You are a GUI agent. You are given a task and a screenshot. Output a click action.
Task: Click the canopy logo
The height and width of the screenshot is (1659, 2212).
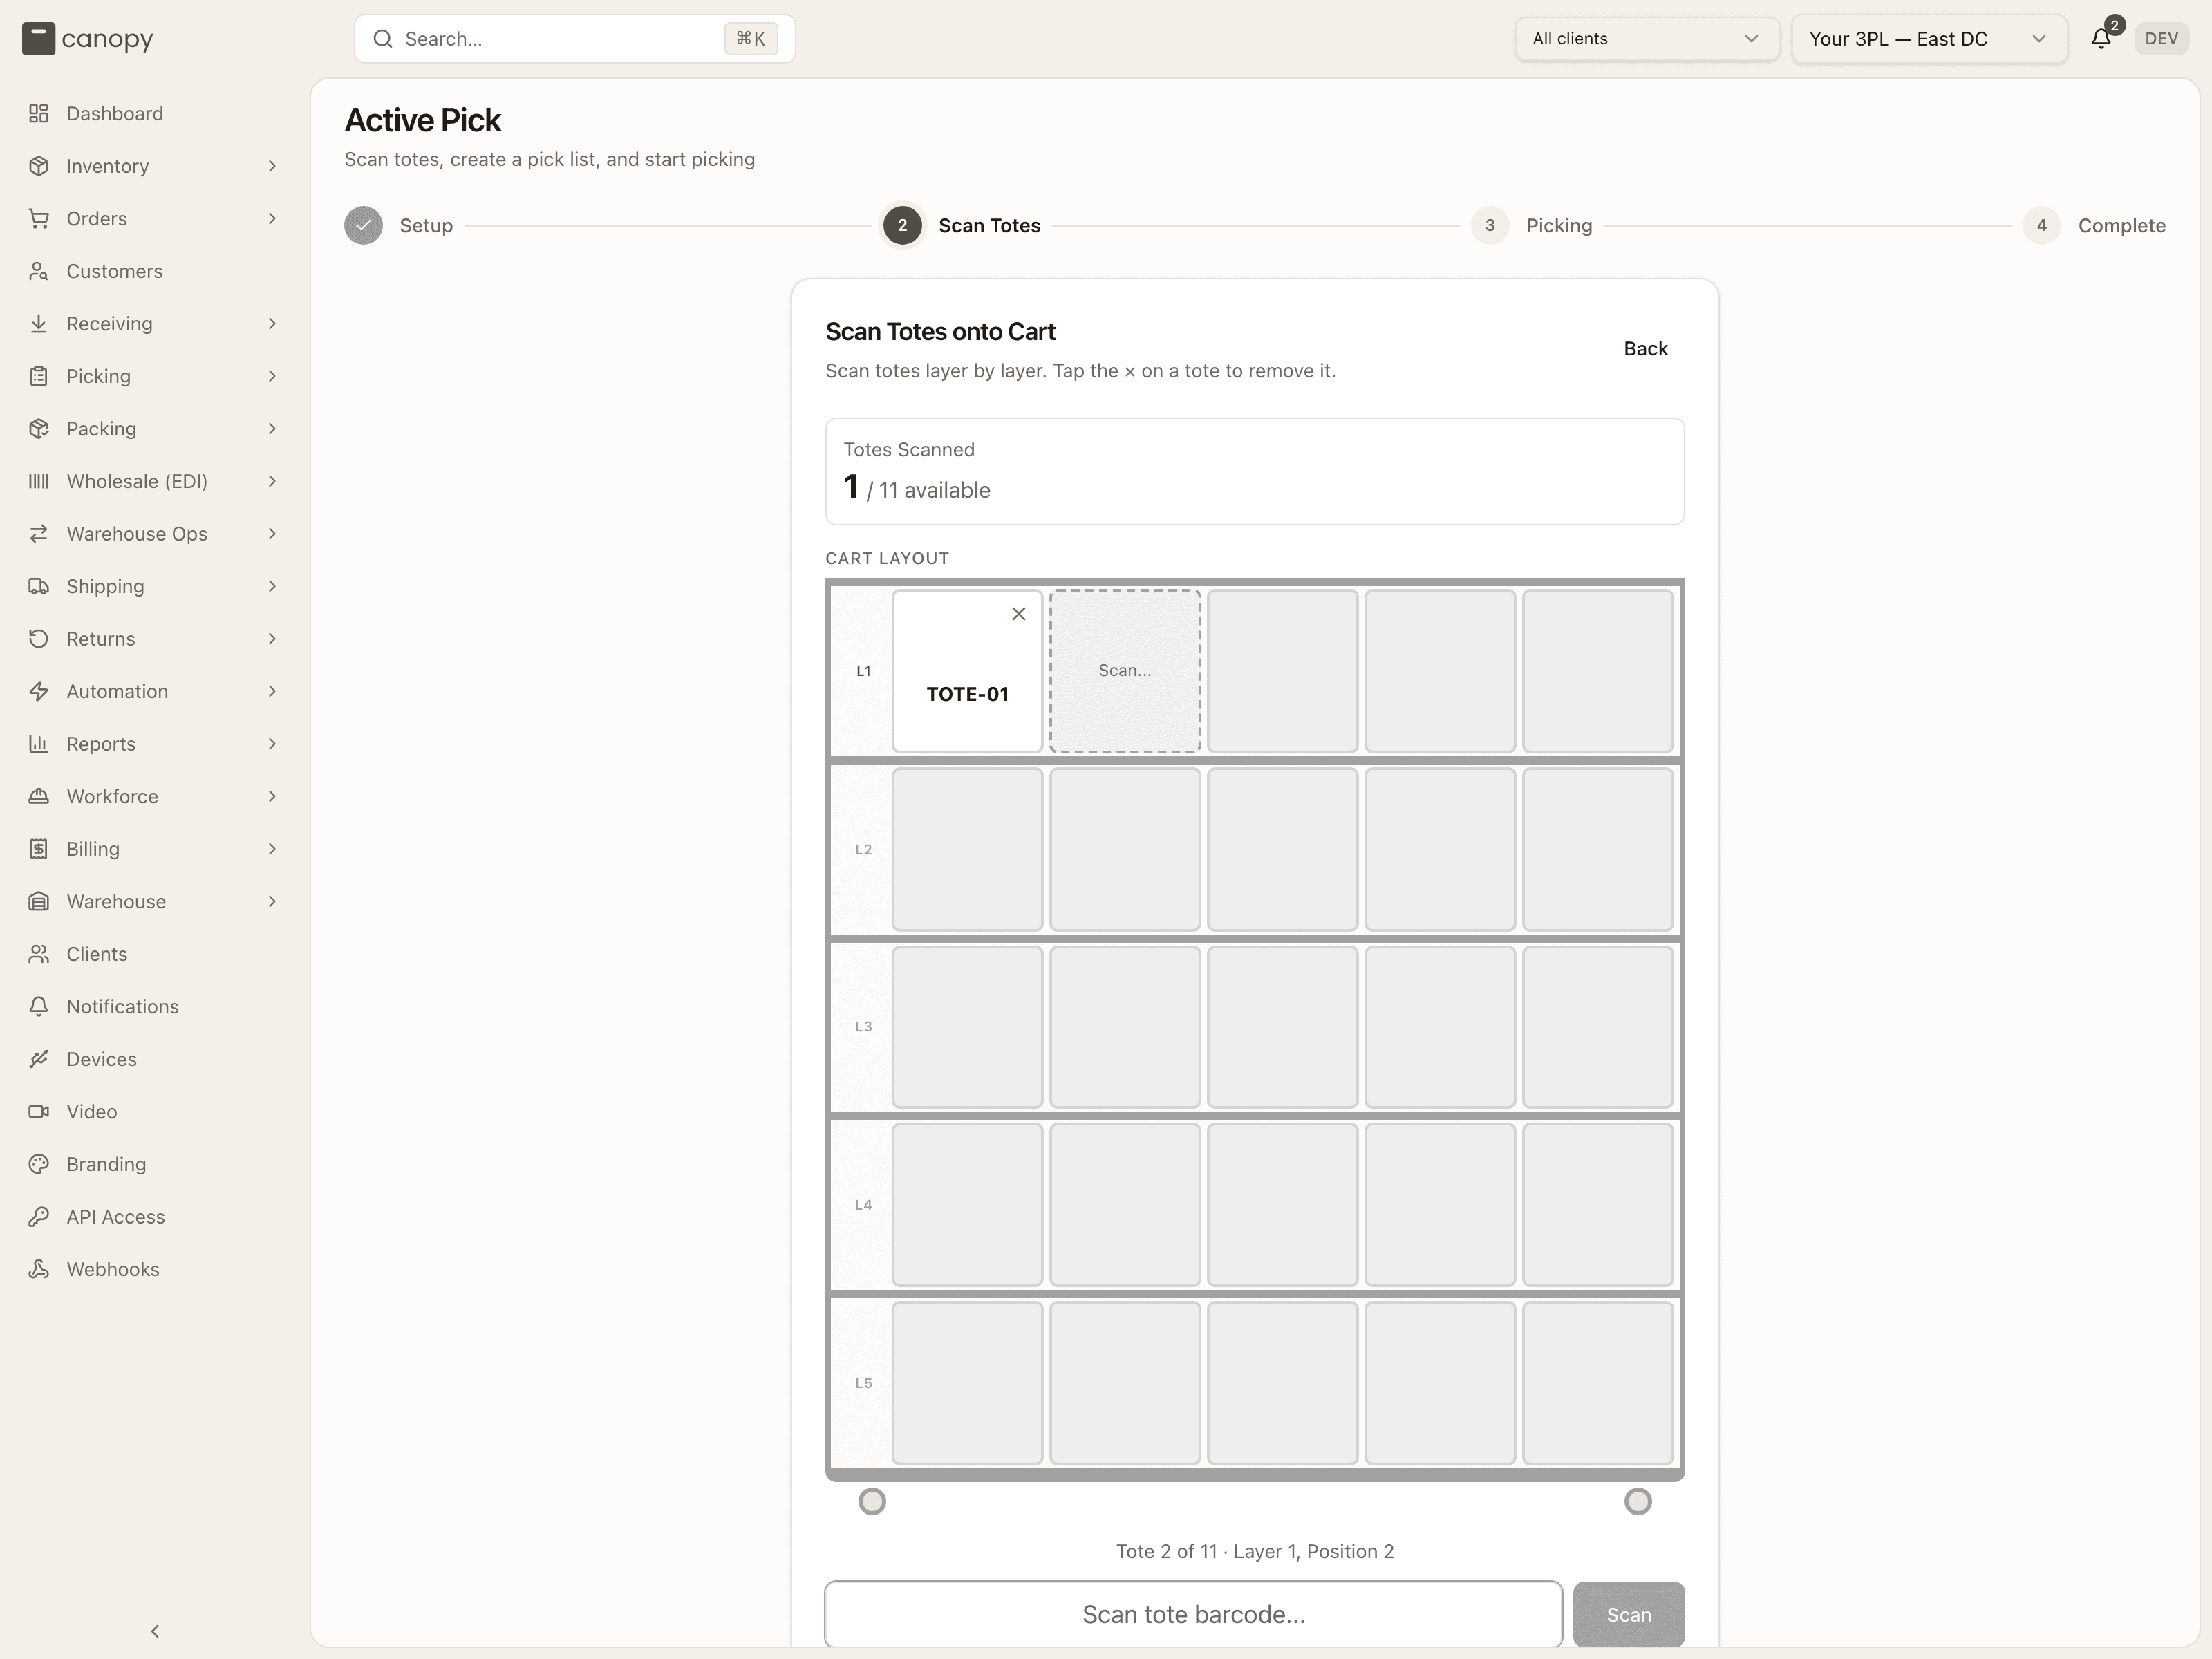pyautogui.click(x=88, y=39)
